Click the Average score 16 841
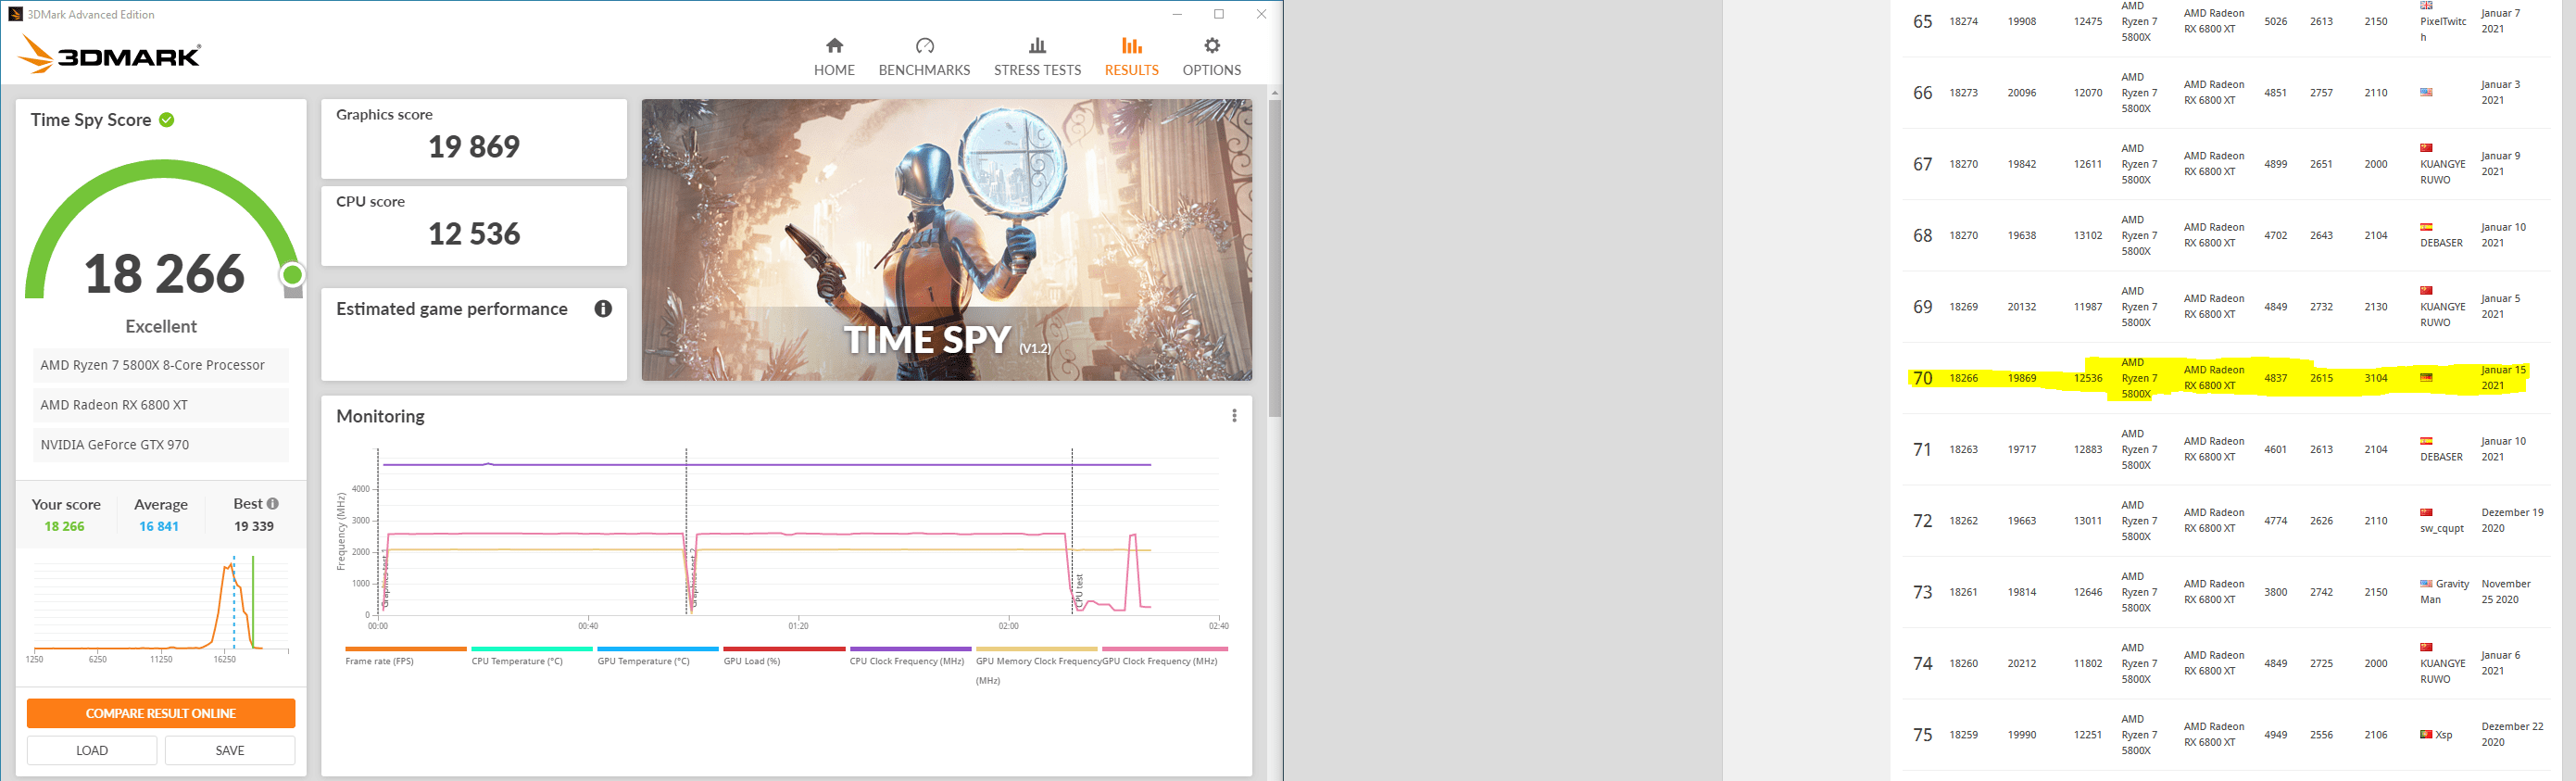Screen dimensions: 2576x781 click(159, 526)
